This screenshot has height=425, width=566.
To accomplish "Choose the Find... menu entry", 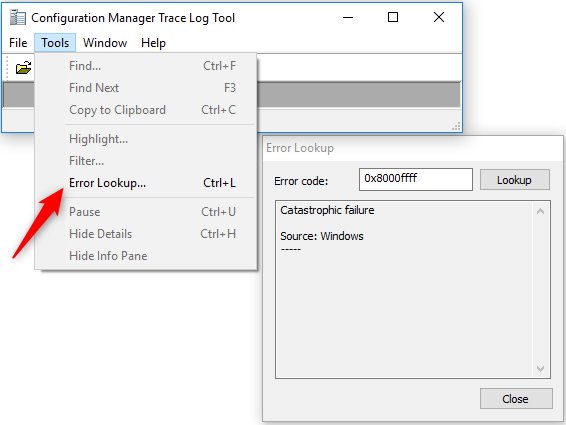I will (x=146, y=66).
